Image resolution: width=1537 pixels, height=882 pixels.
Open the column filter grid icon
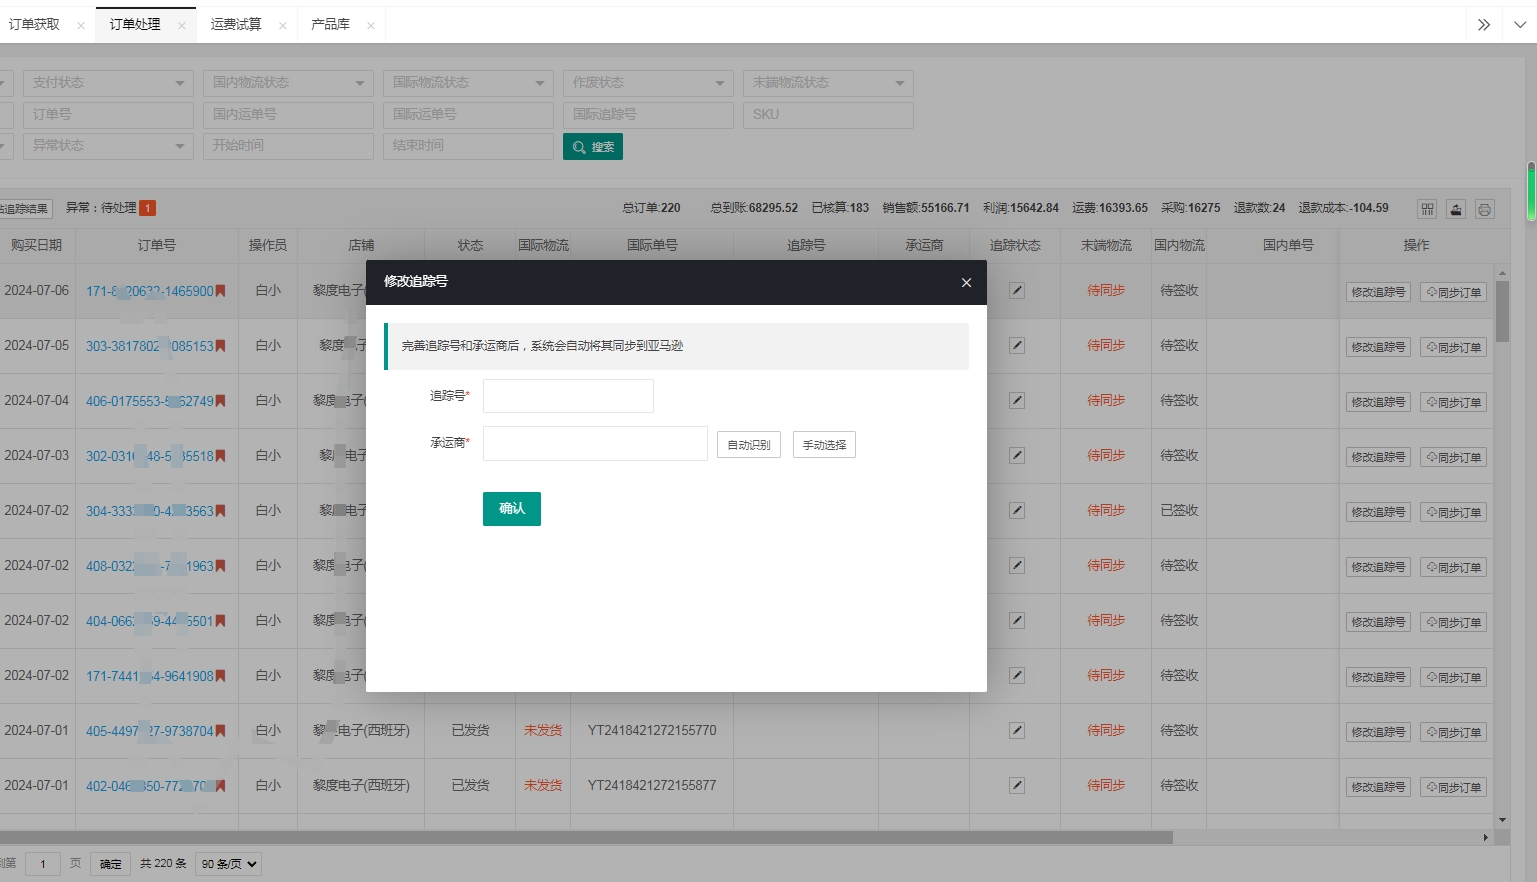point(1427,209)
